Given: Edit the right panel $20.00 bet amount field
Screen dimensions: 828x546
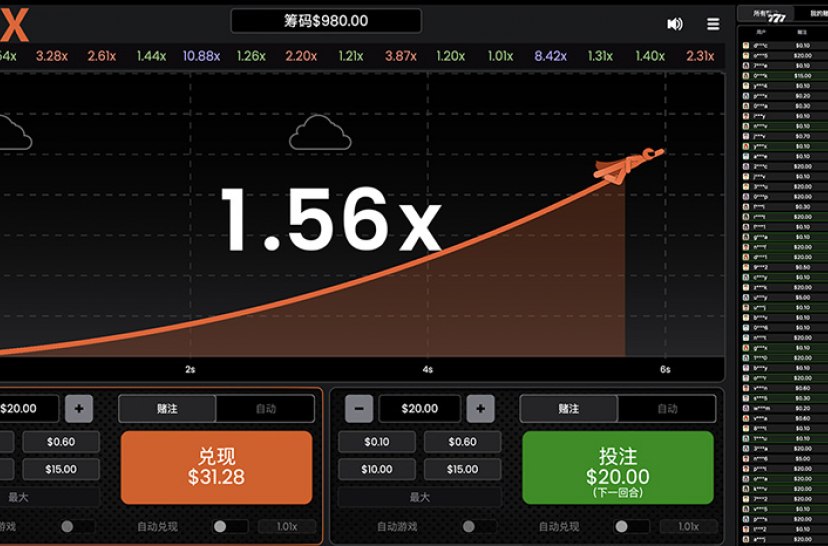Looking at the screenshot, I should (x=420, y=409).
